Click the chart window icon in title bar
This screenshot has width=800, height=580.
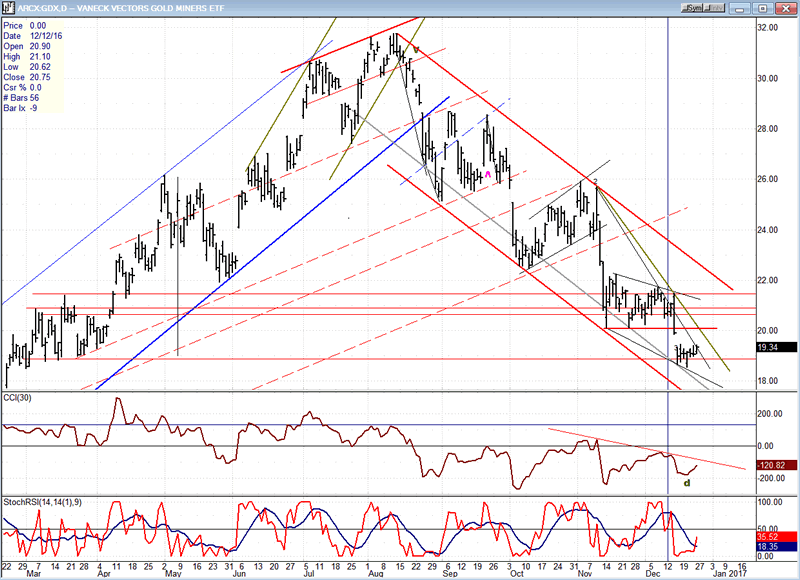pyautogui.click(x=8, y=7)
